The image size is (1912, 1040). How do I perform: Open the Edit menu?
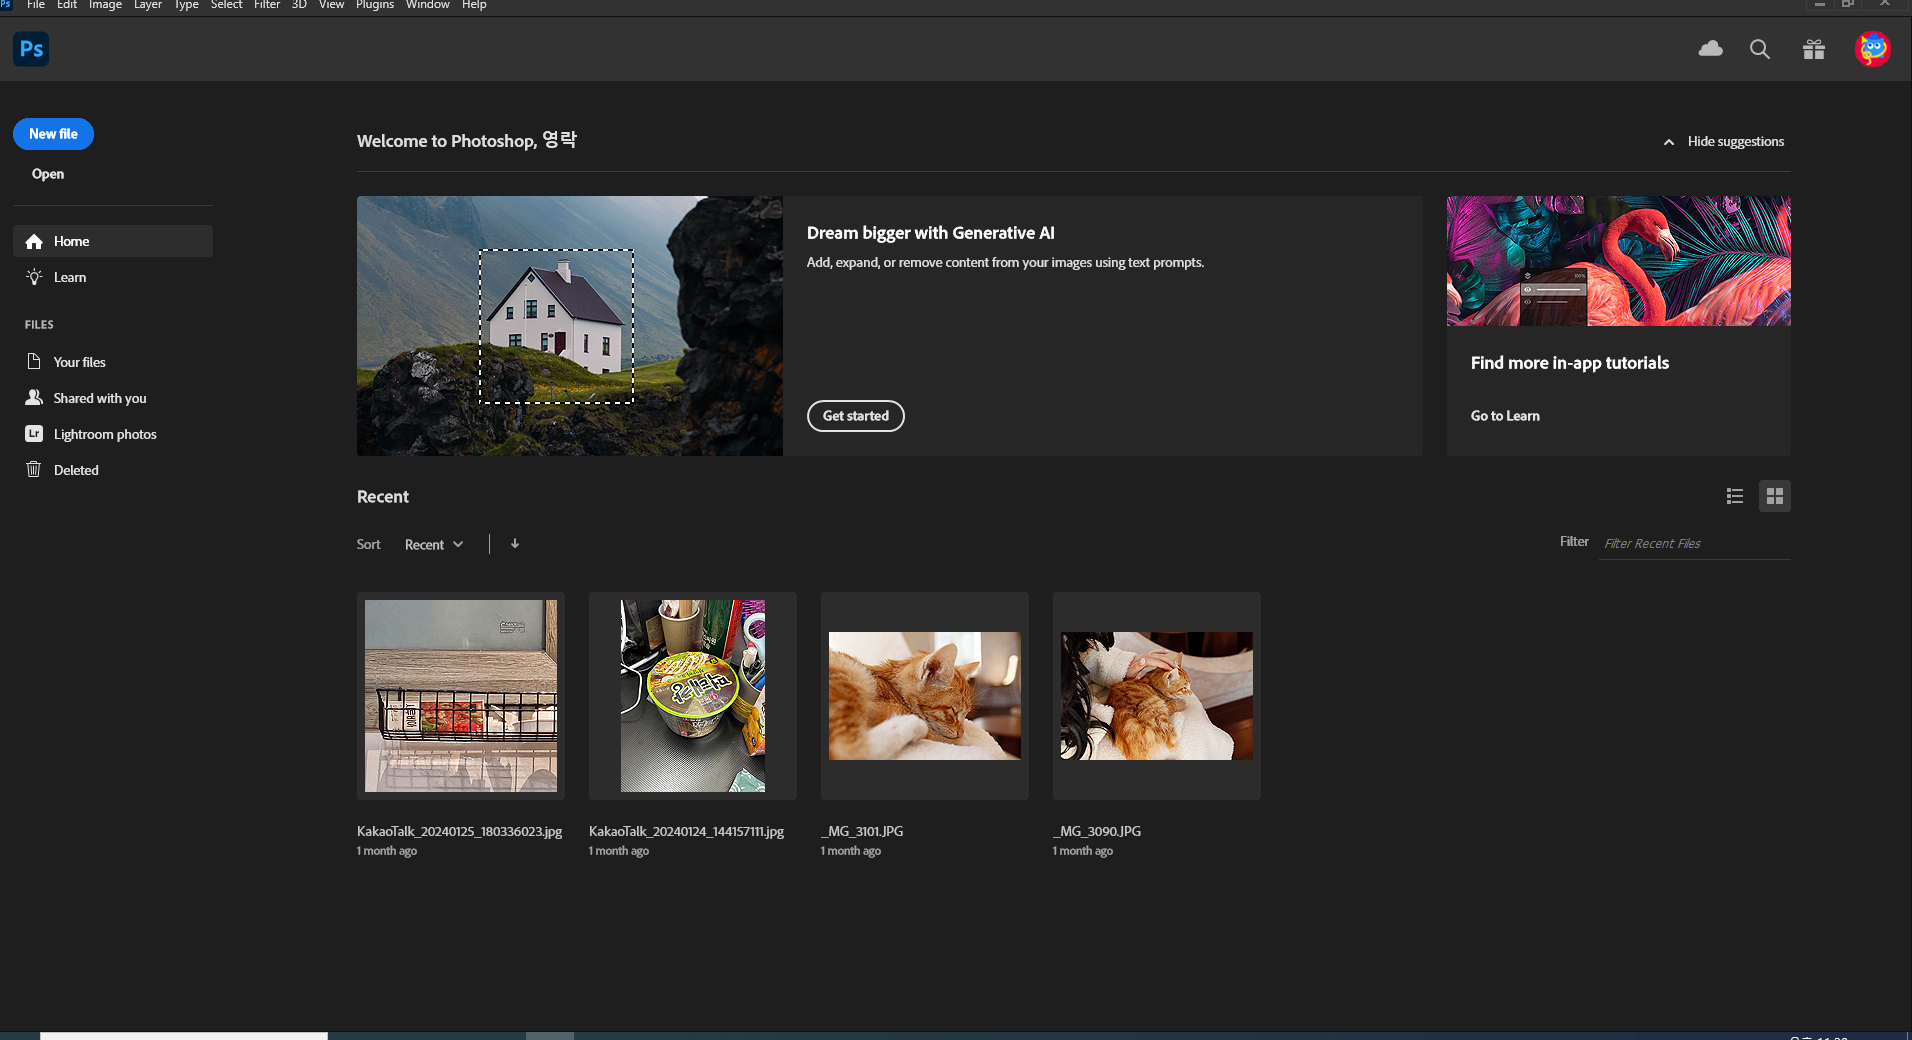(x=67, y=5)
